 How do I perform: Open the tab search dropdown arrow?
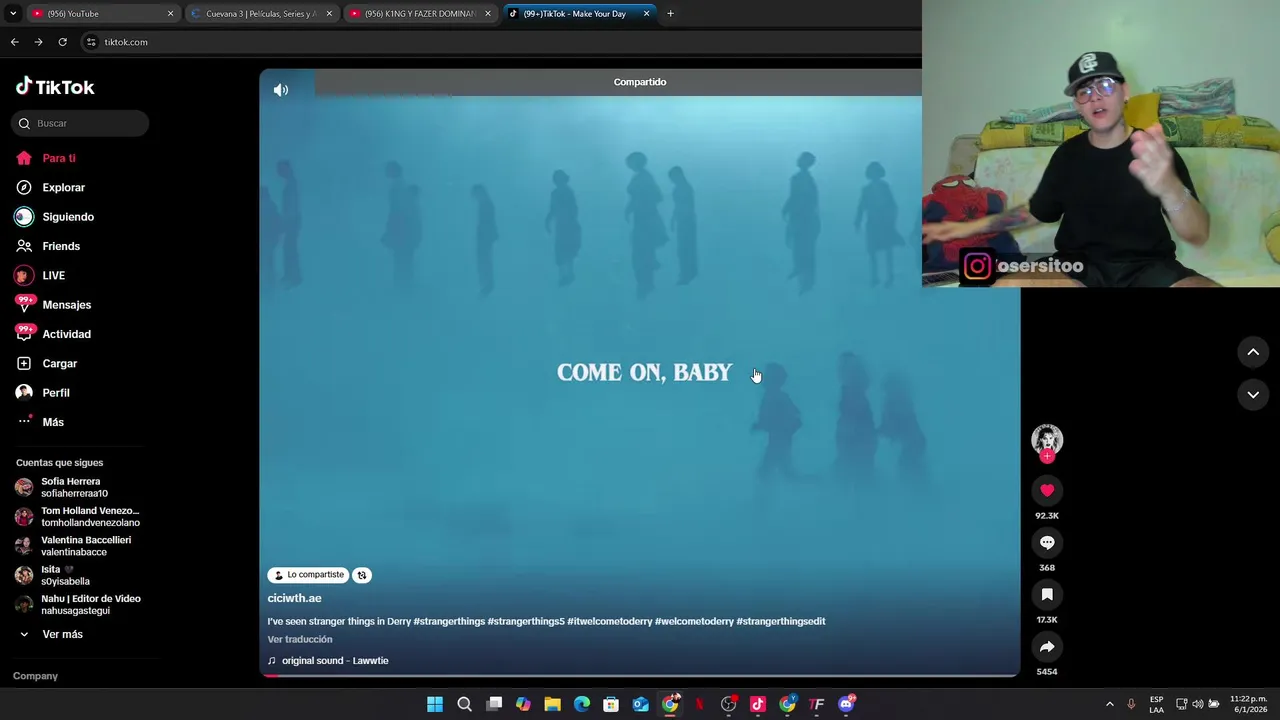pos(12,14)
